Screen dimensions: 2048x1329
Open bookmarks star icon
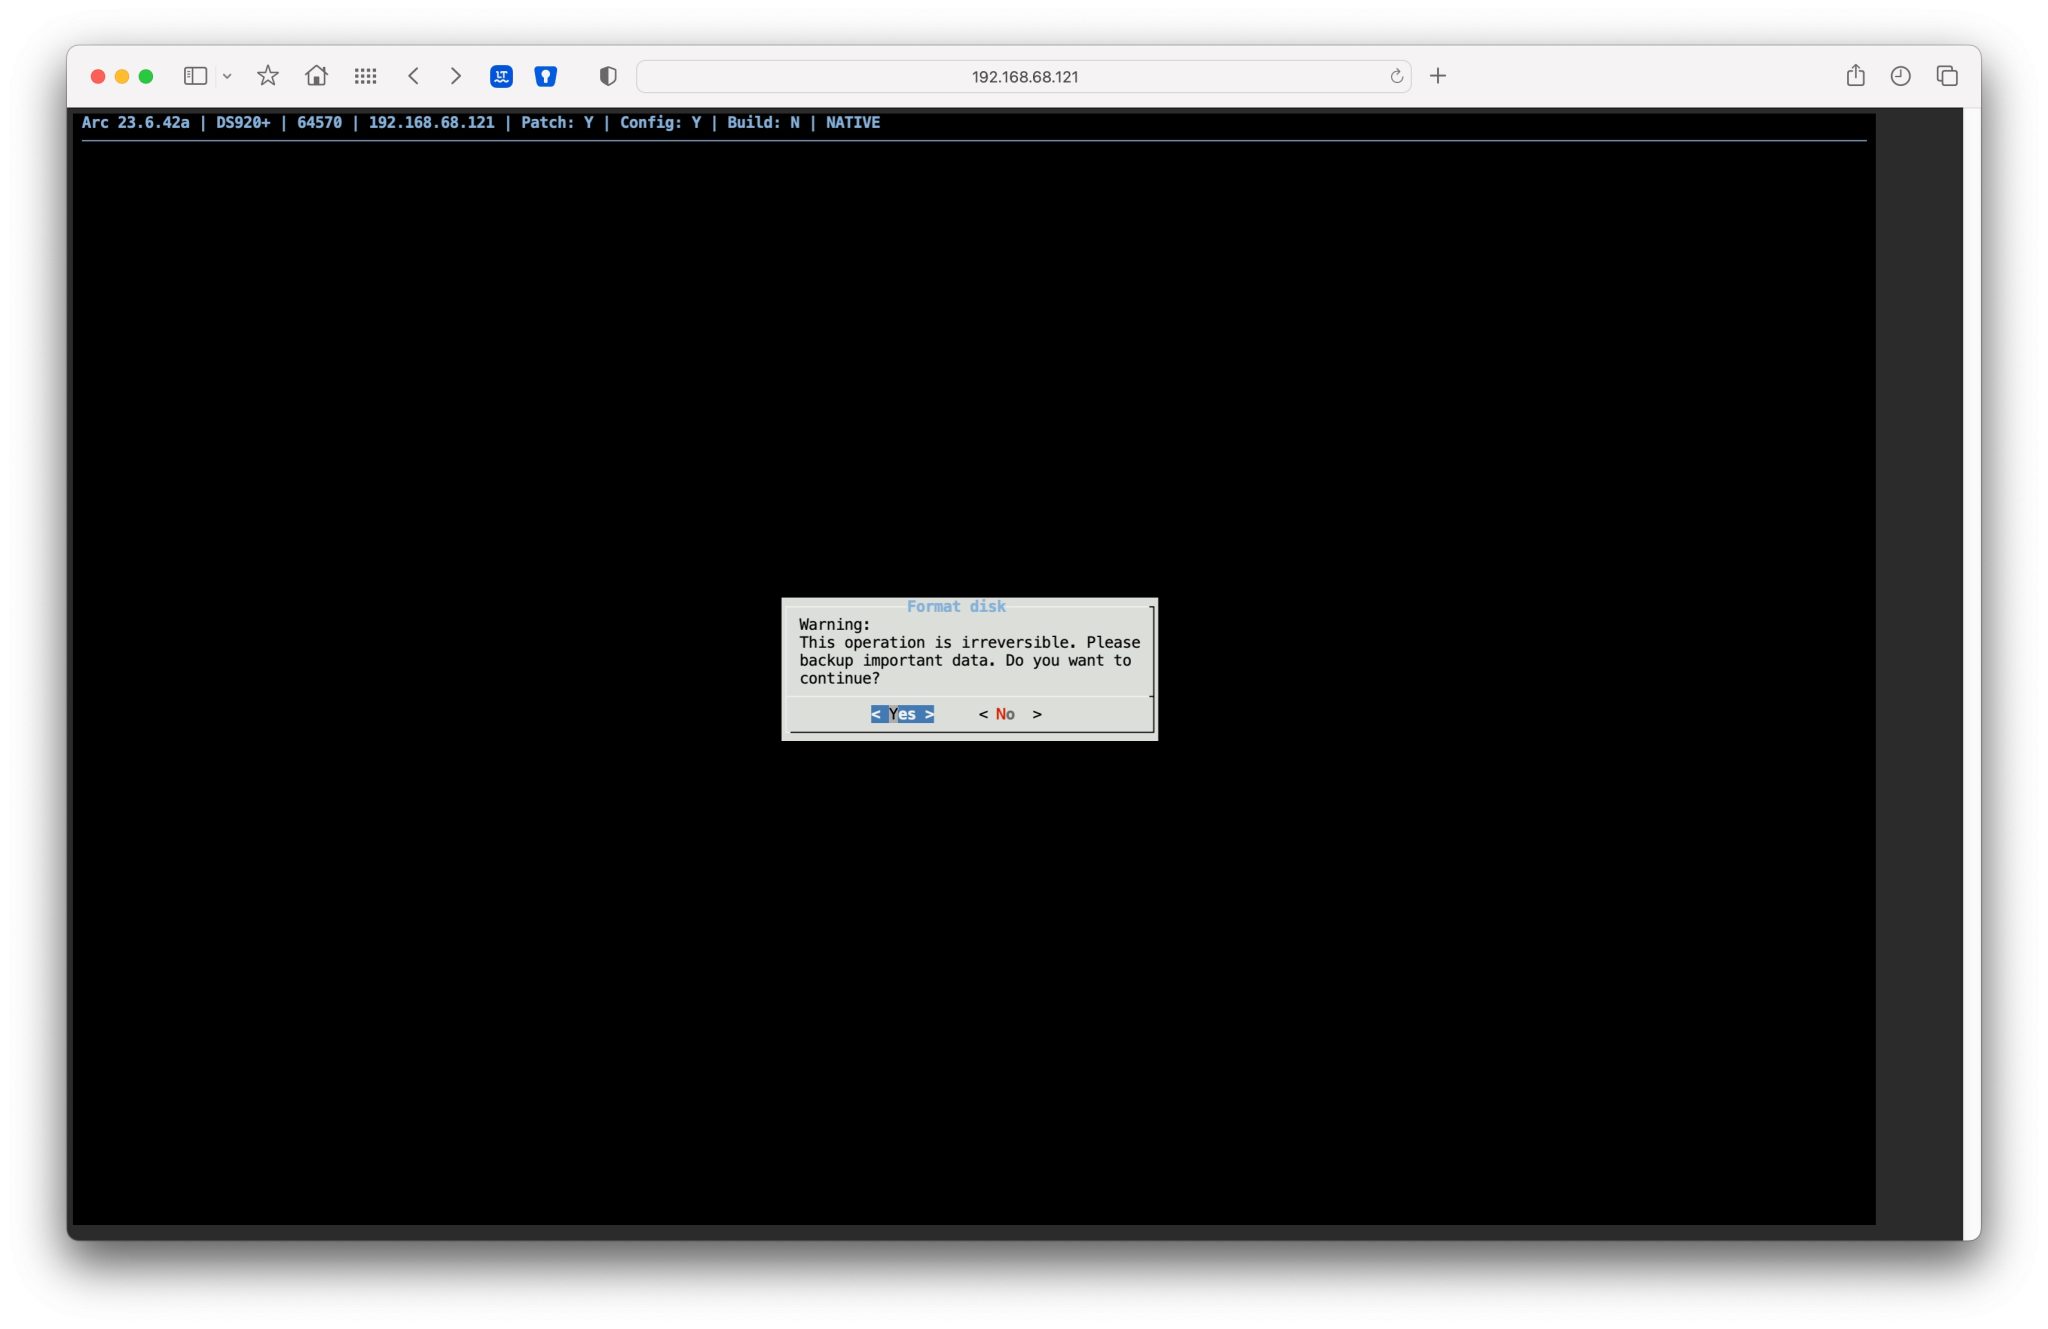click(x=267, y=76)
